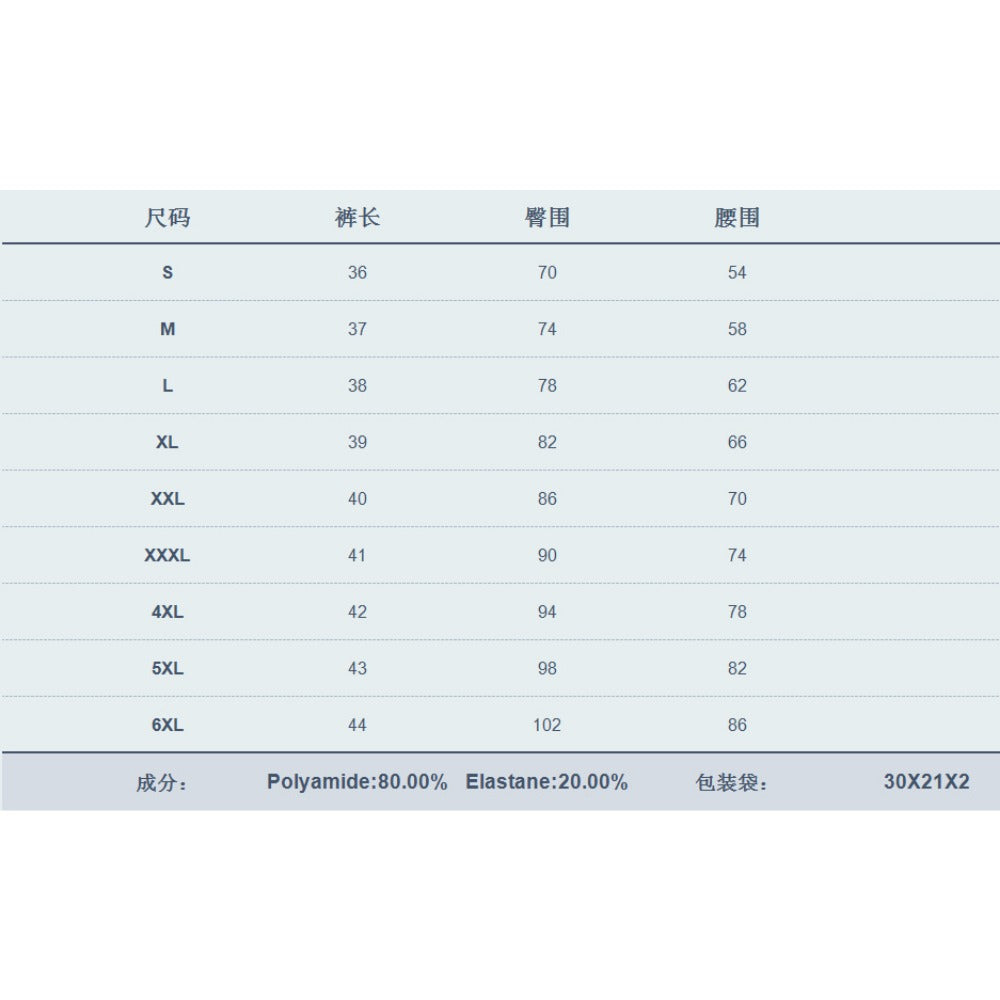Click hip value 78 in L row

pyautogui.click(x=547, y=385)
